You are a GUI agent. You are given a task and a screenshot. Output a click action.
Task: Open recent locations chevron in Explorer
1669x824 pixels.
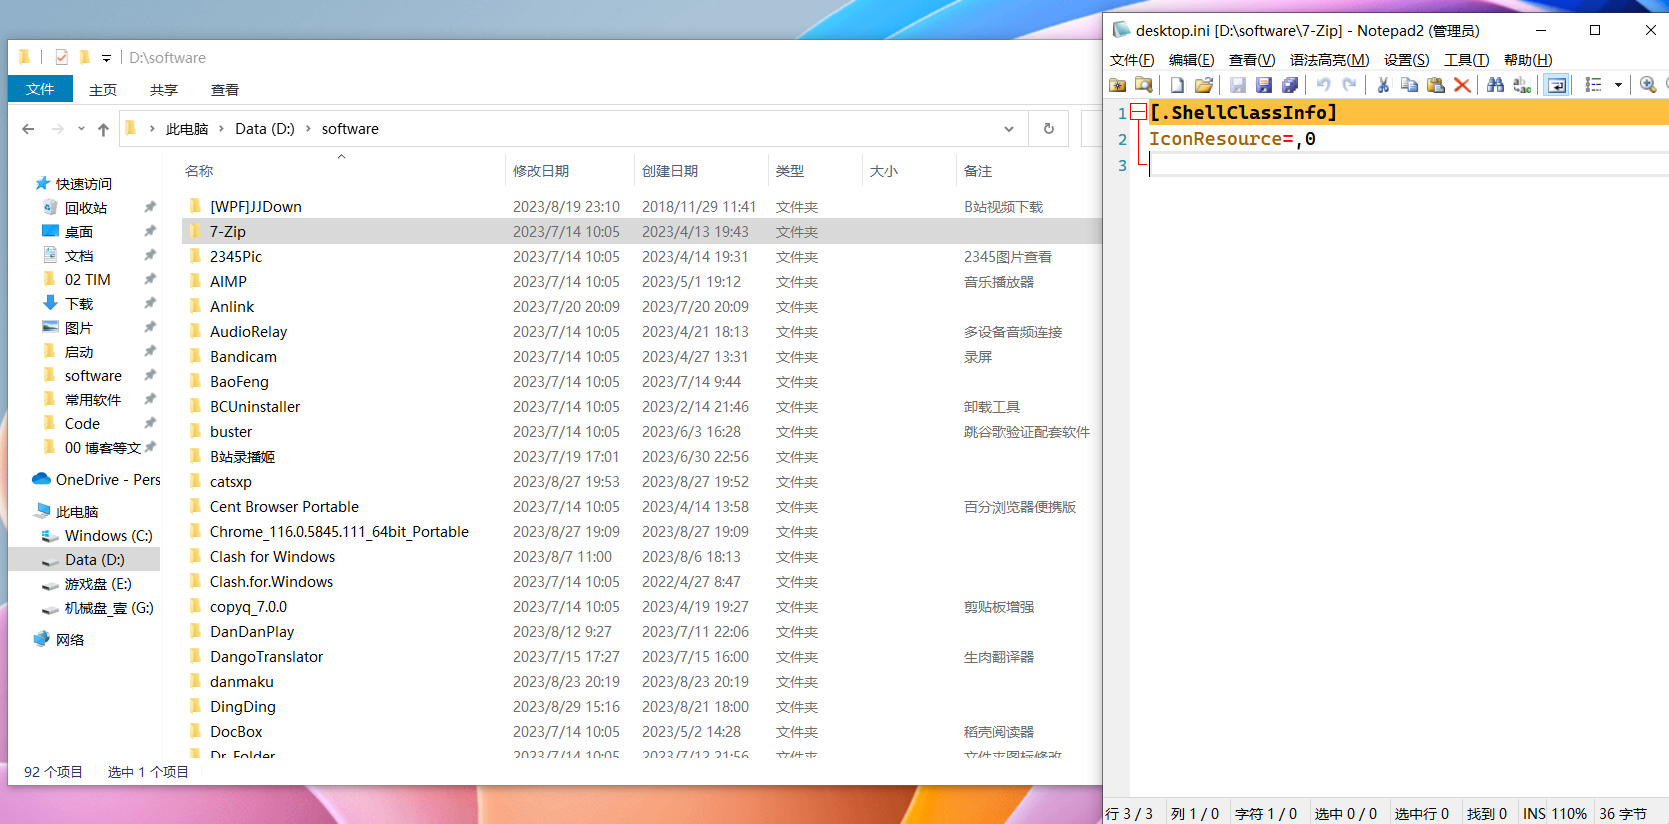pos(81,129)
